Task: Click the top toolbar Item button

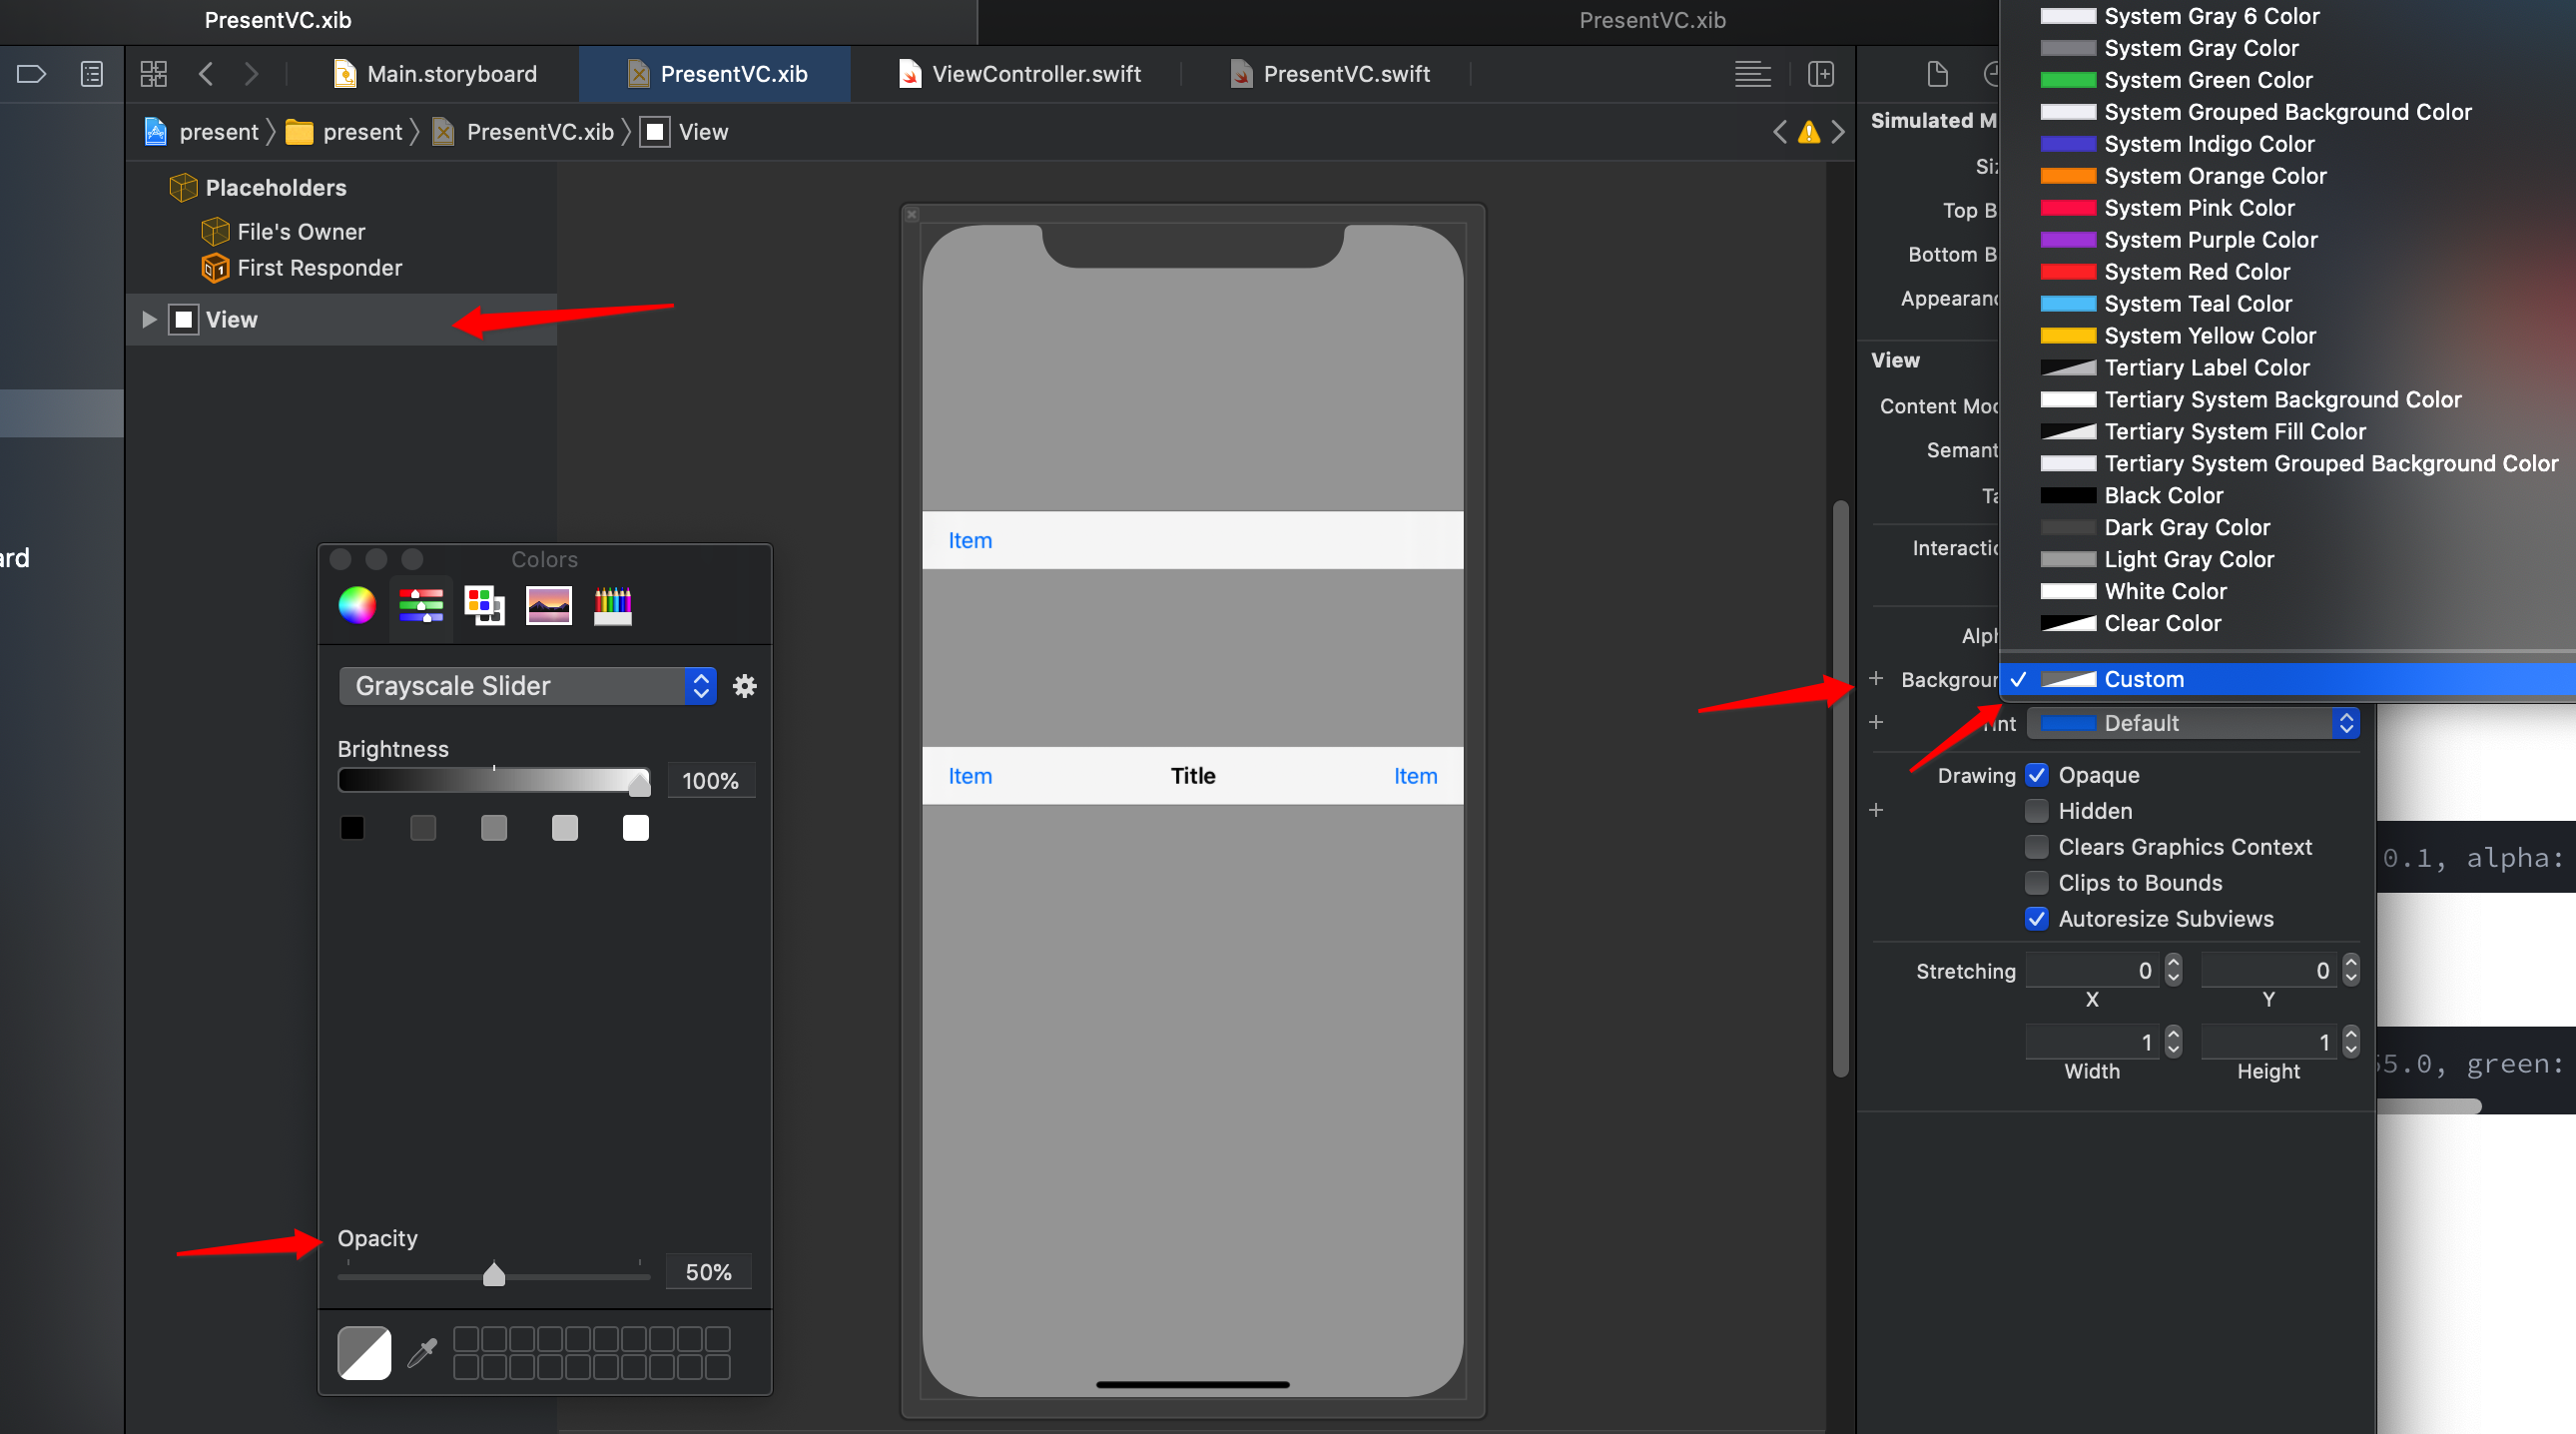Action: (970, 541)
